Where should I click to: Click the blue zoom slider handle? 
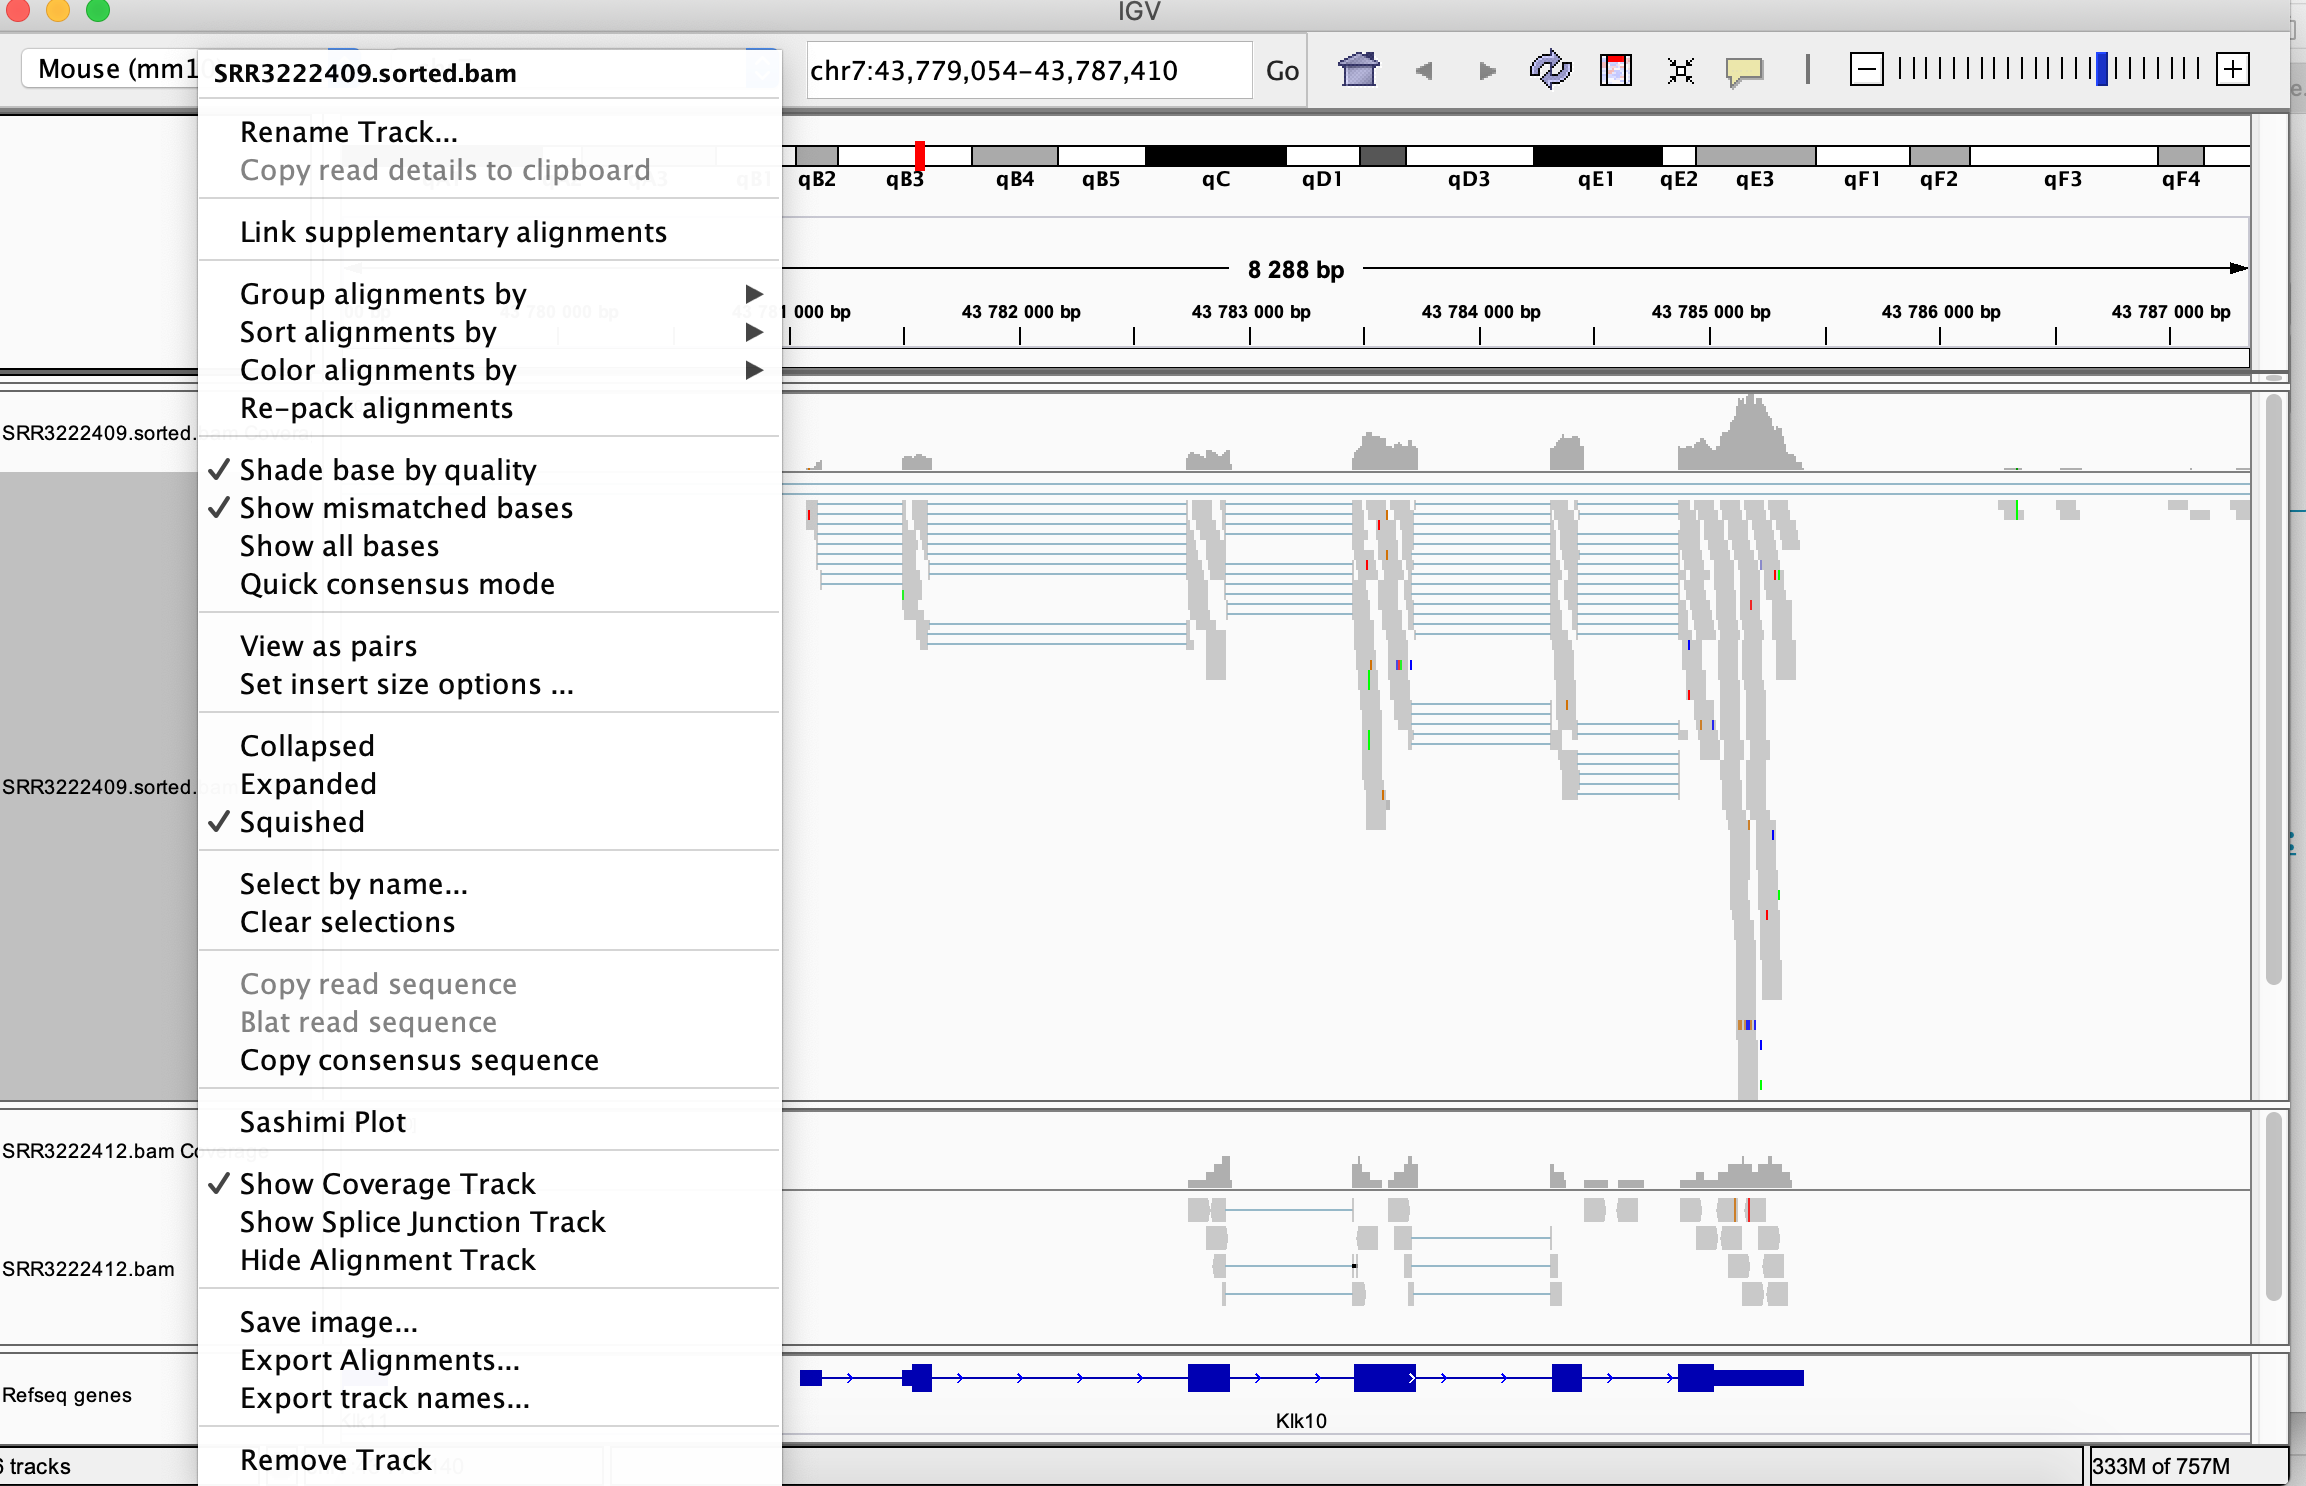tap(2102, 69)
